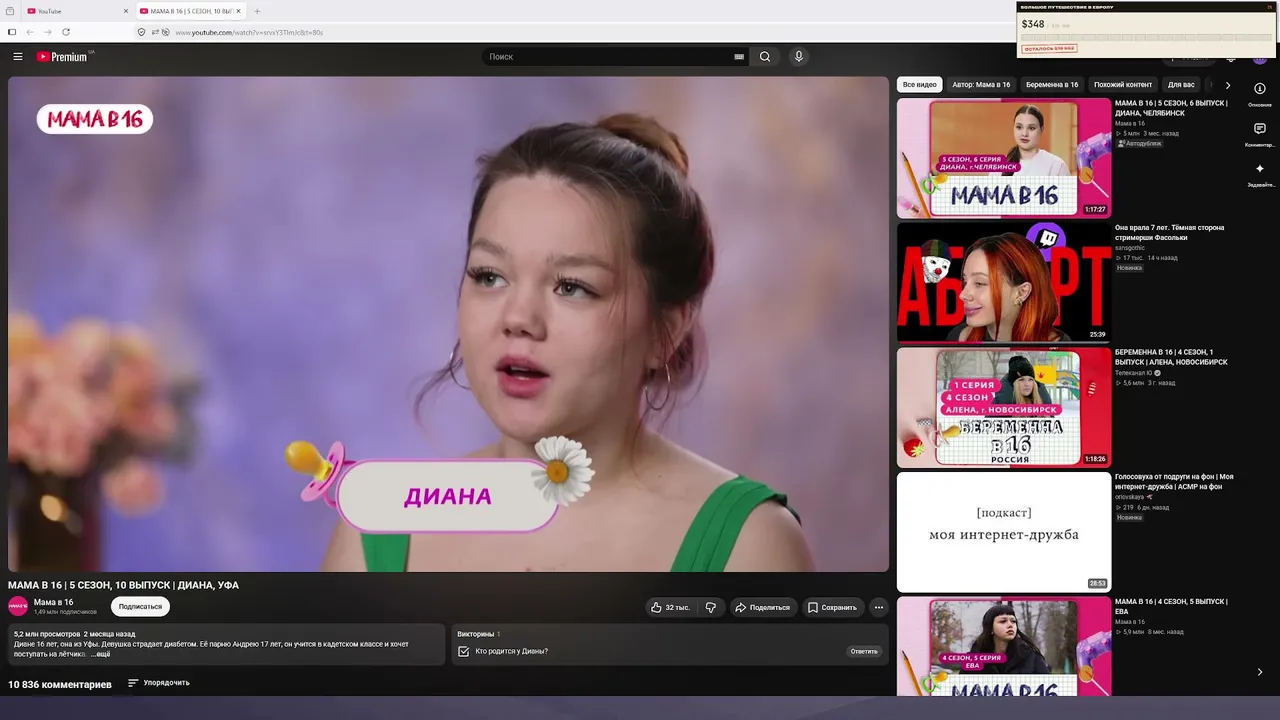This screenshot has height=720, width=1280.
Task: Open Голосовуха от подруги podcast title
Action: (1174, 482)
